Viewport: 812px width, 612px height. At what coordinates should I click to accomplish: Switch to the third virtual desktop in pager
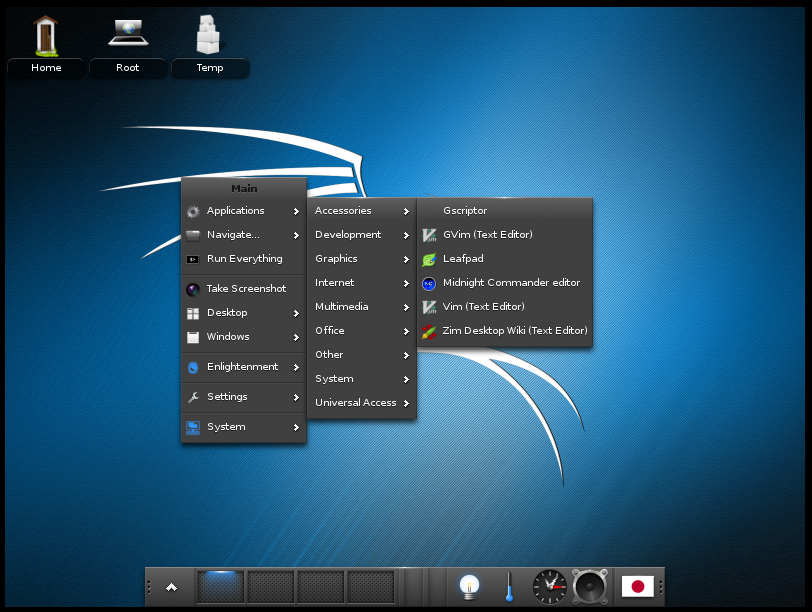click(321, 587)
